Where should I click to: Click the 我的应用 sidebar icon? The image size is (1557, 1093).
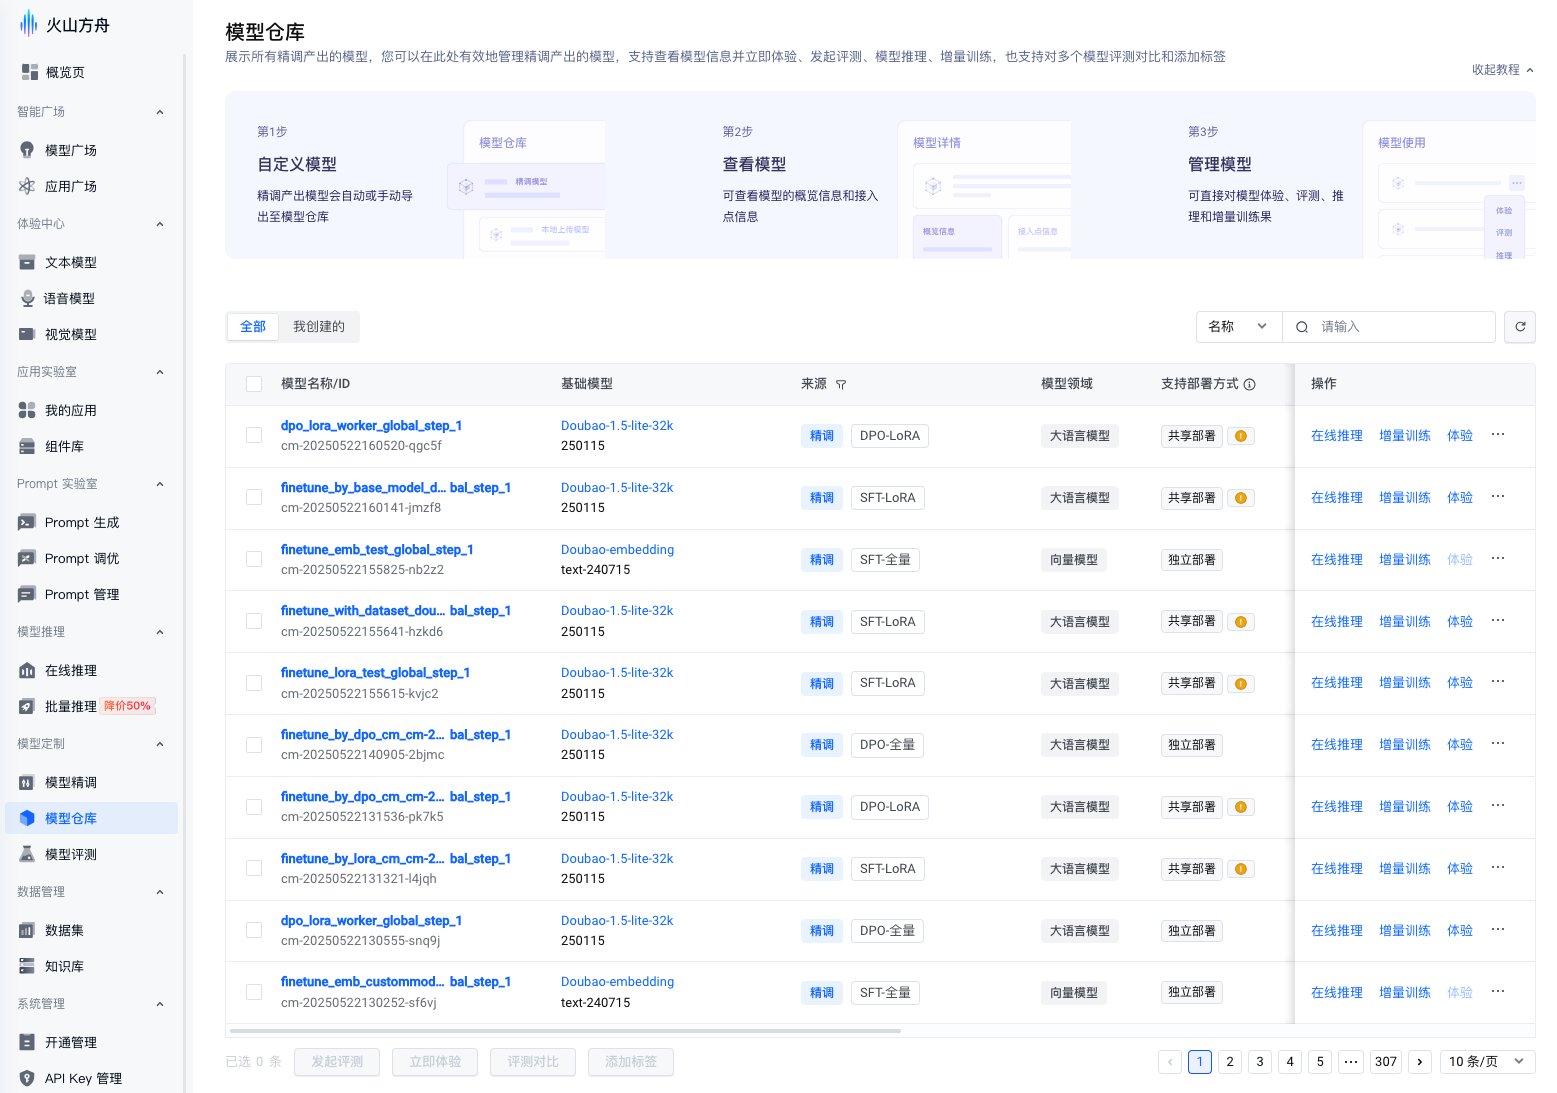pos(27,410)
